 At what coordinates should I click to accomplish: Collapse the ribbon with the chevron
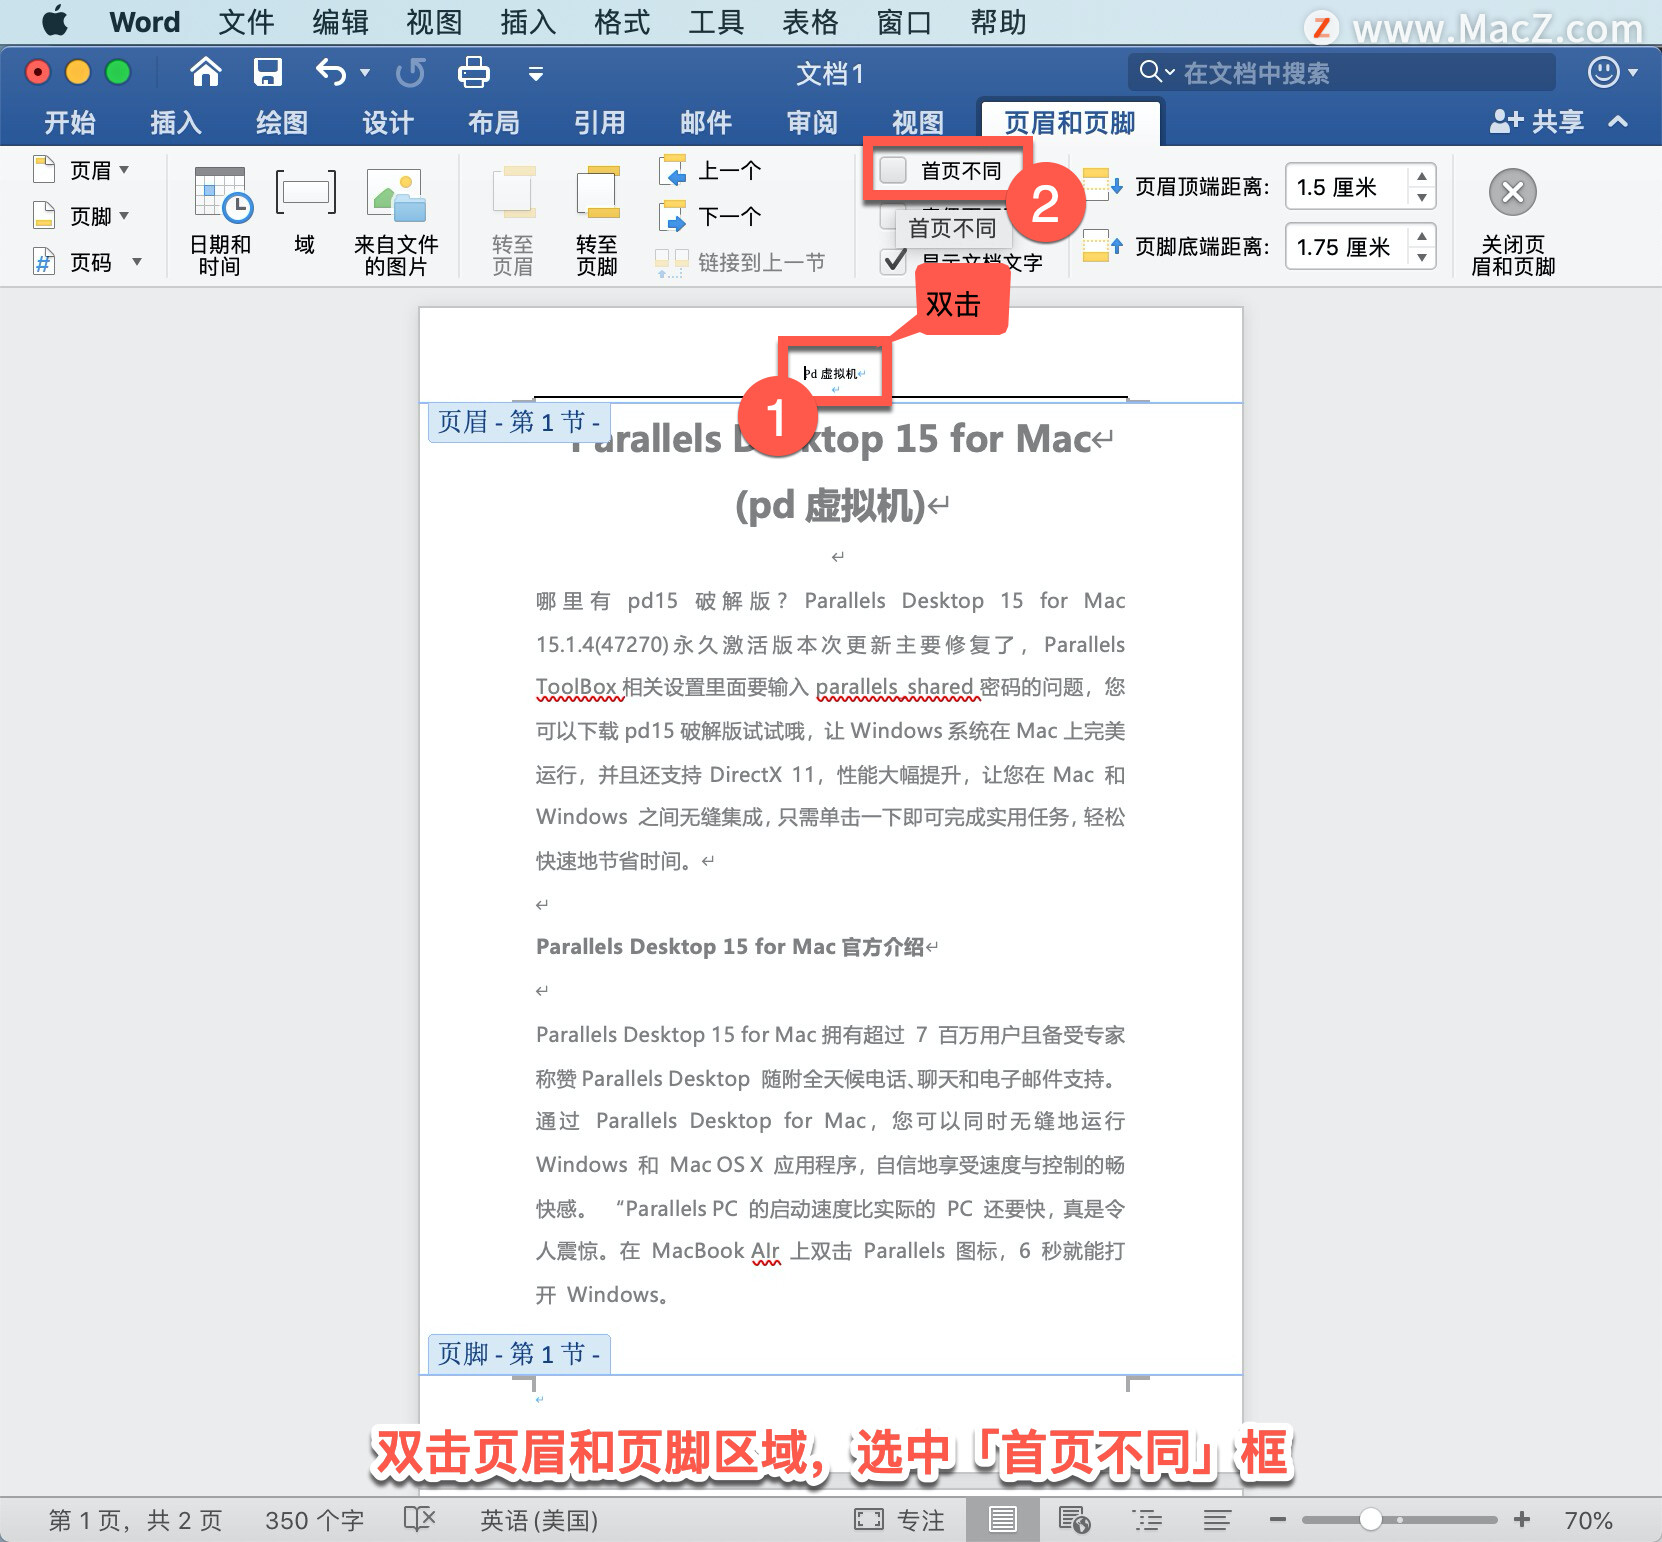coord(1618,122)
